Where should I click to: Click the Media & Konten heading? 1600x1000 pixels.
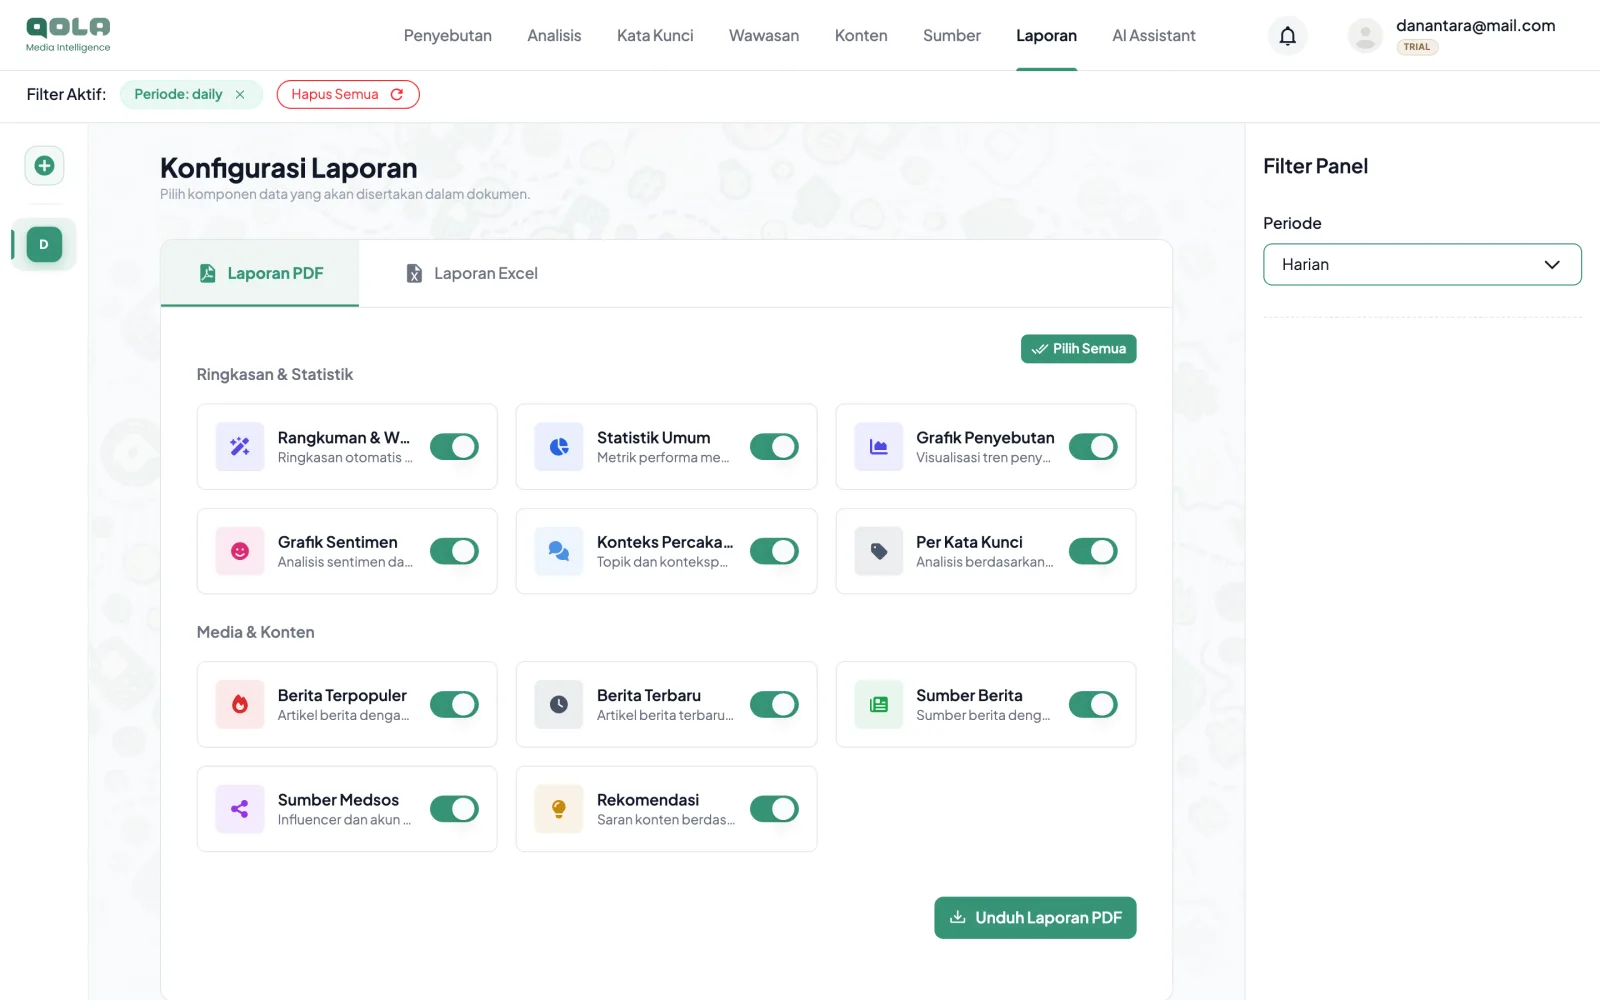tap(256, 632)
